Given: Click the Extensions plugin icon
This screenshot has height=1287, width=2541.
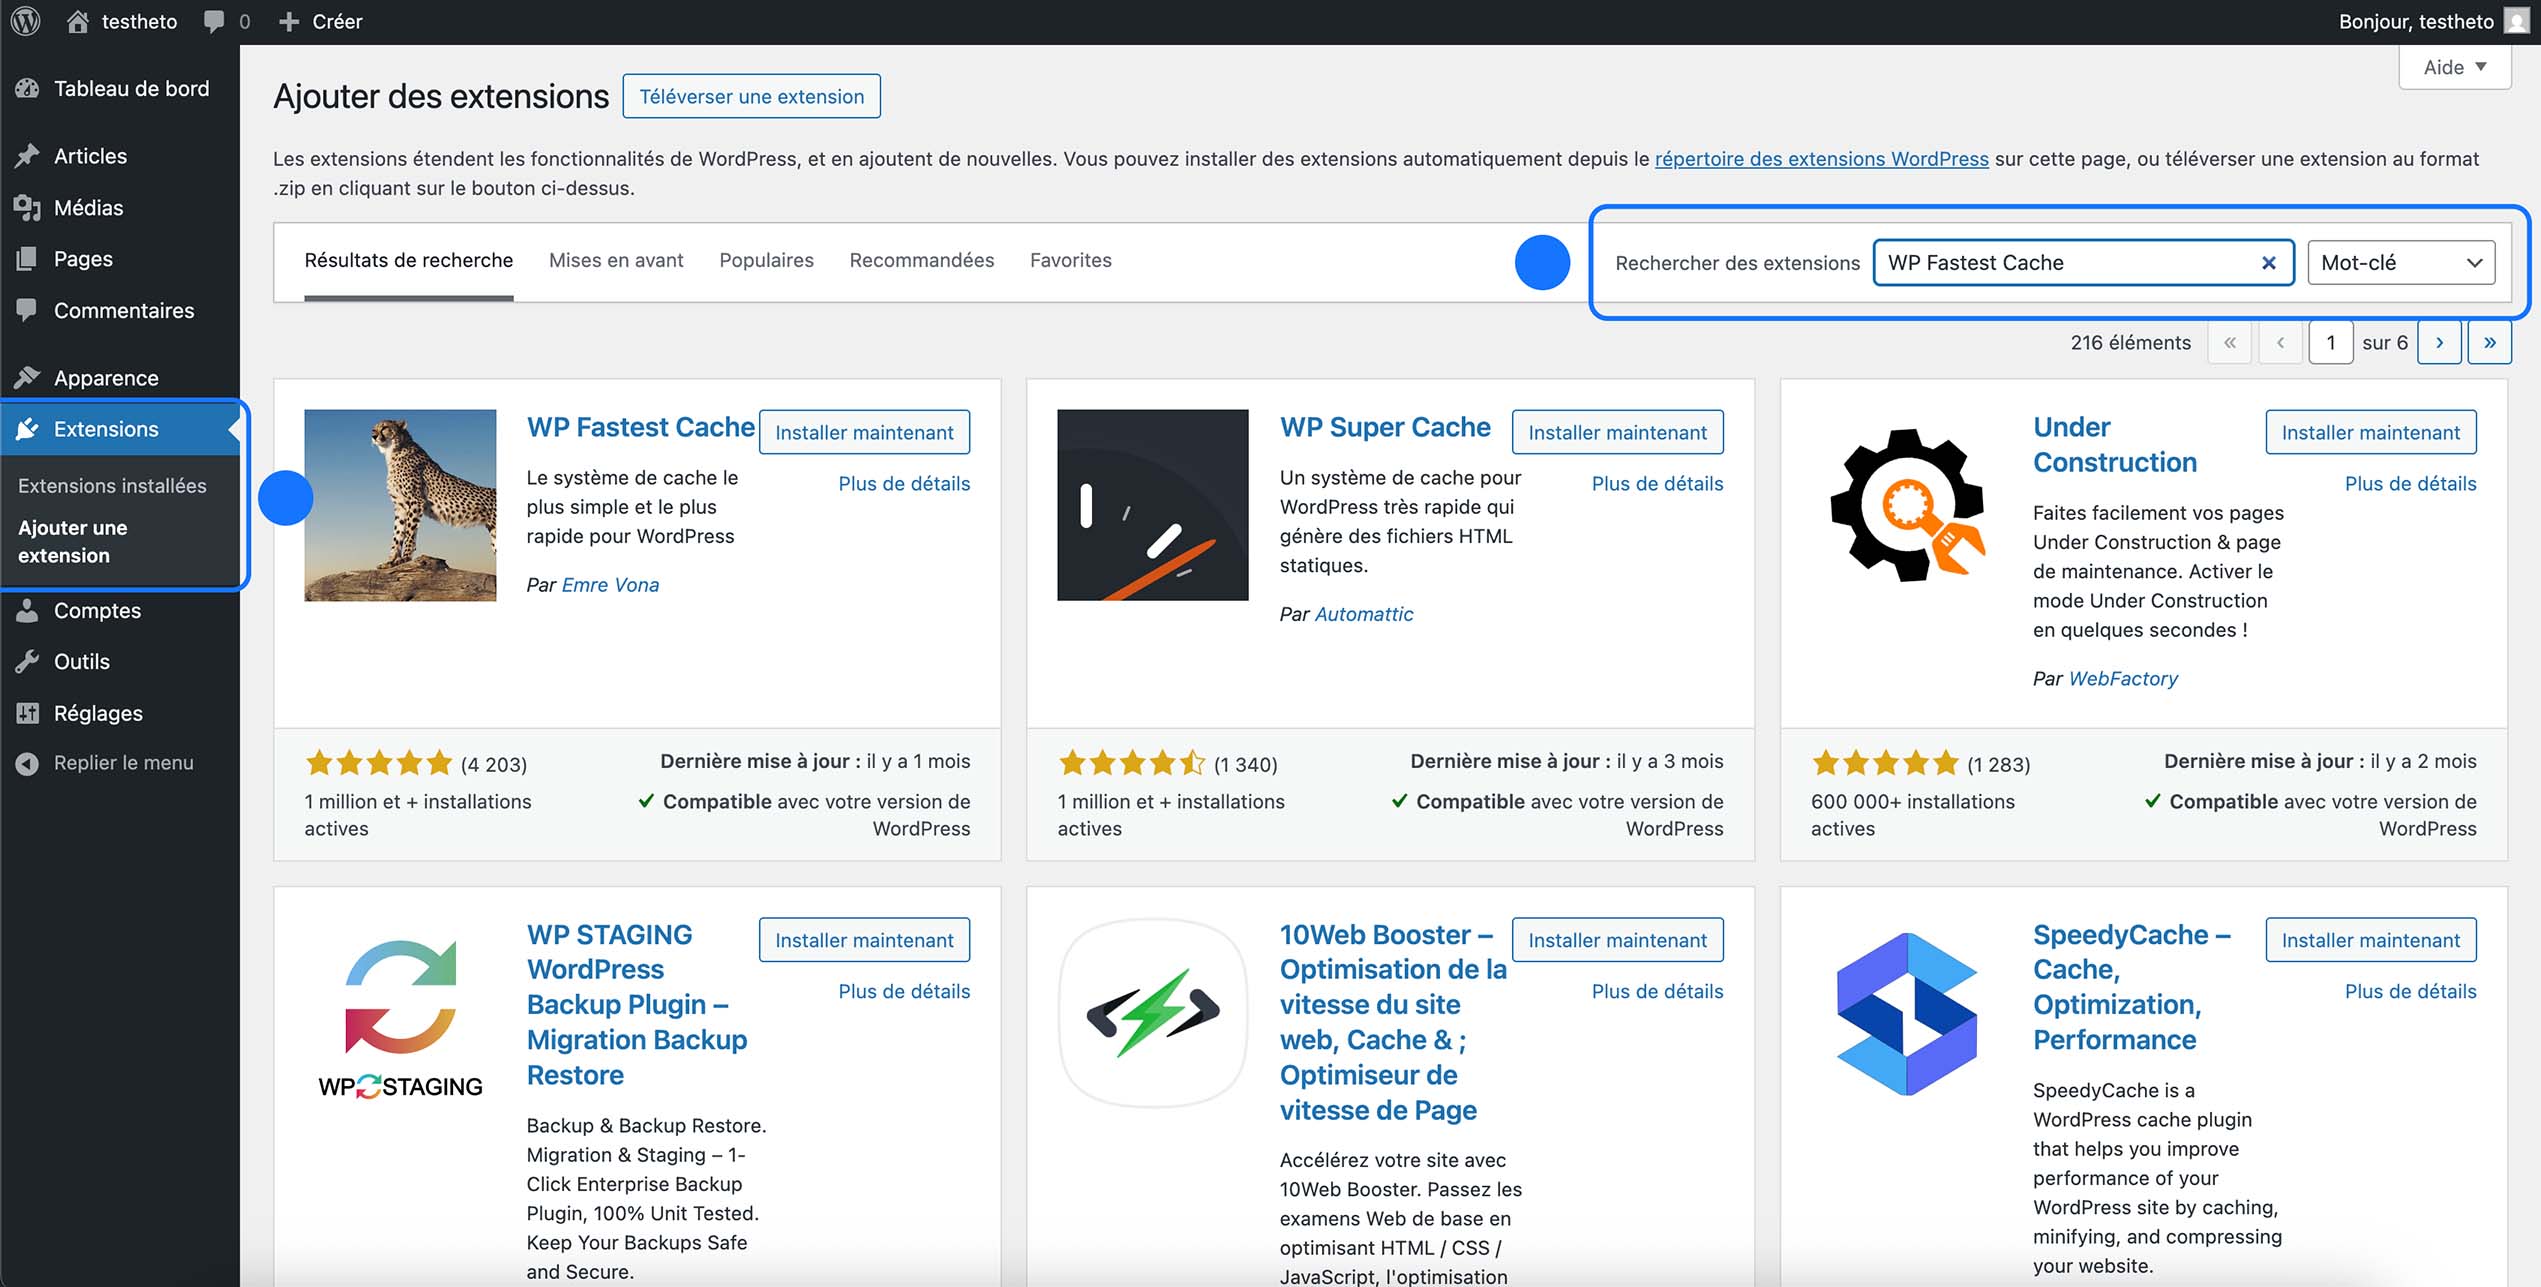Looking at the screenshot, I should tap(27, 429).
